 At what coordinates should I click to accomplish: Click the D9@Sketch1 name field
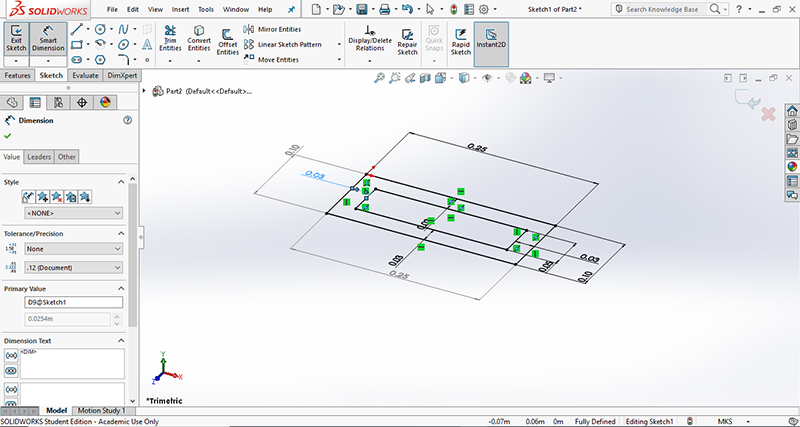(x=73, y=303)
